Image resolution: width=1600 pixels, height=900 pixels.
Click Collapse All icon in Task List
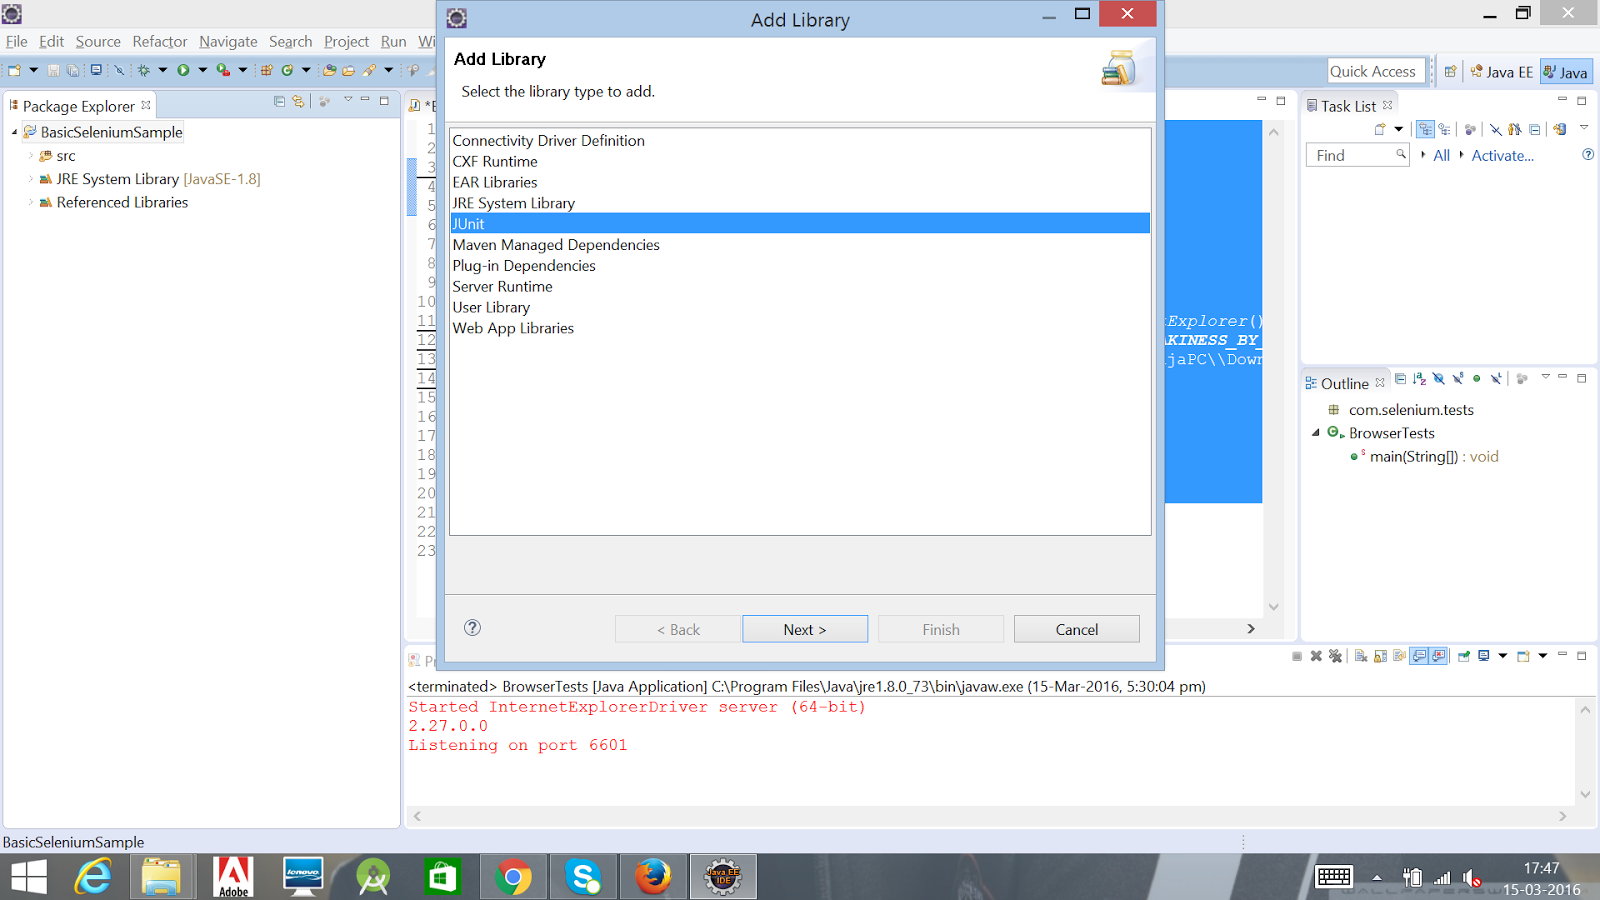coord(1534,129)
